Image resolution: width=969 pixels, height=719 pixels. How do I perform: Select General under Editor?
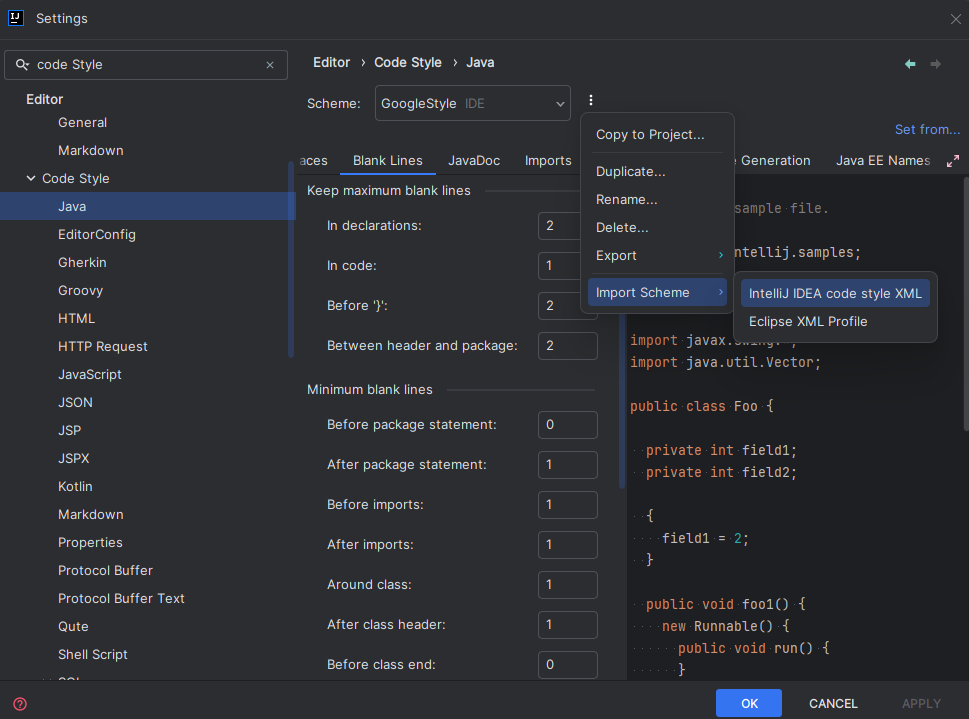tap(82, 122)
